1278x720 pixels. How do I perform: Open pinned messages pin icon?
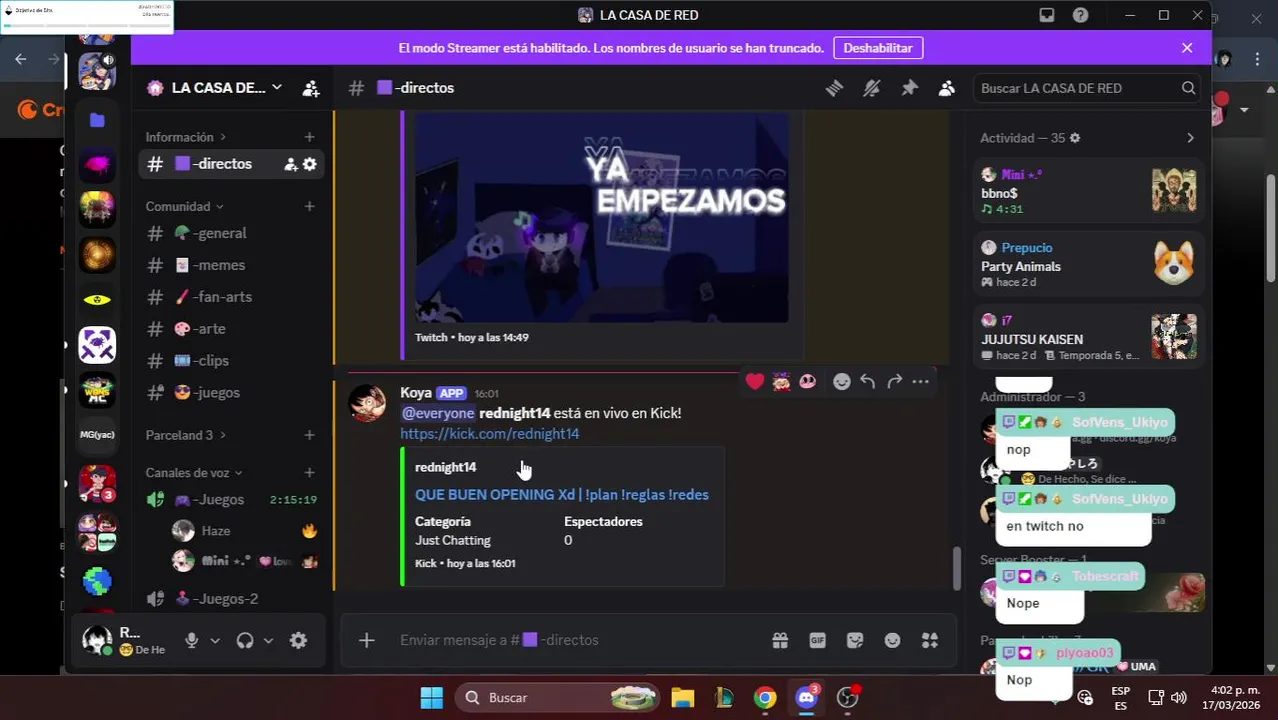tap(909, 88)
